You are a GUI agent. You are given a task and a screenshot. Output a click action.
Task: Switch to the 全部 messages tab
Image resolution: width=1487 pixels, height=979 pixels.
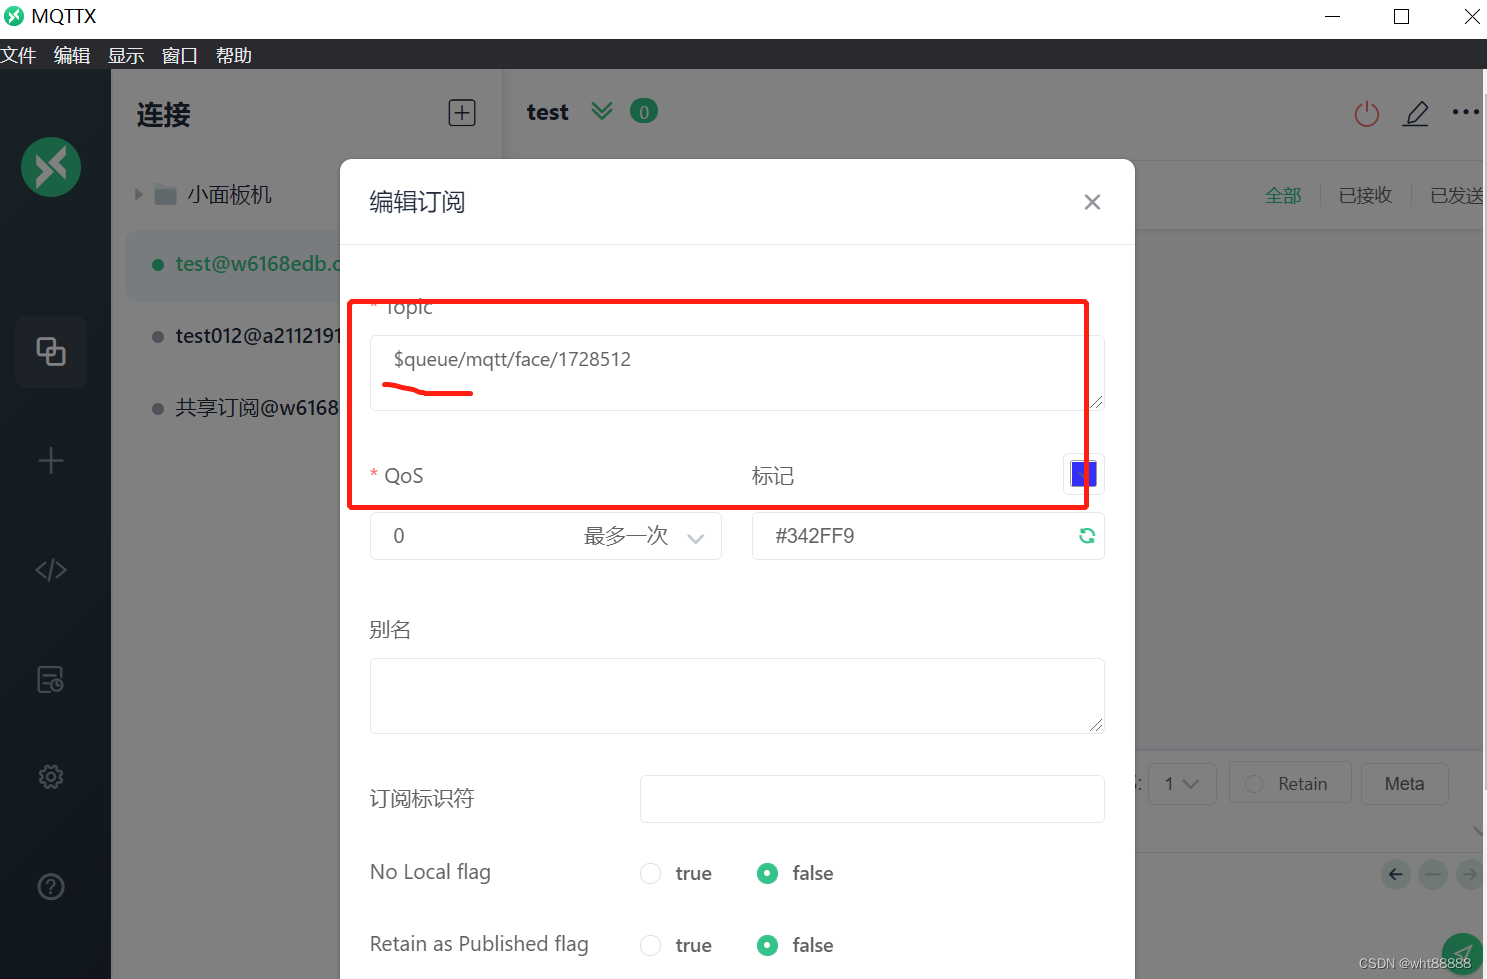point(1283,196)
